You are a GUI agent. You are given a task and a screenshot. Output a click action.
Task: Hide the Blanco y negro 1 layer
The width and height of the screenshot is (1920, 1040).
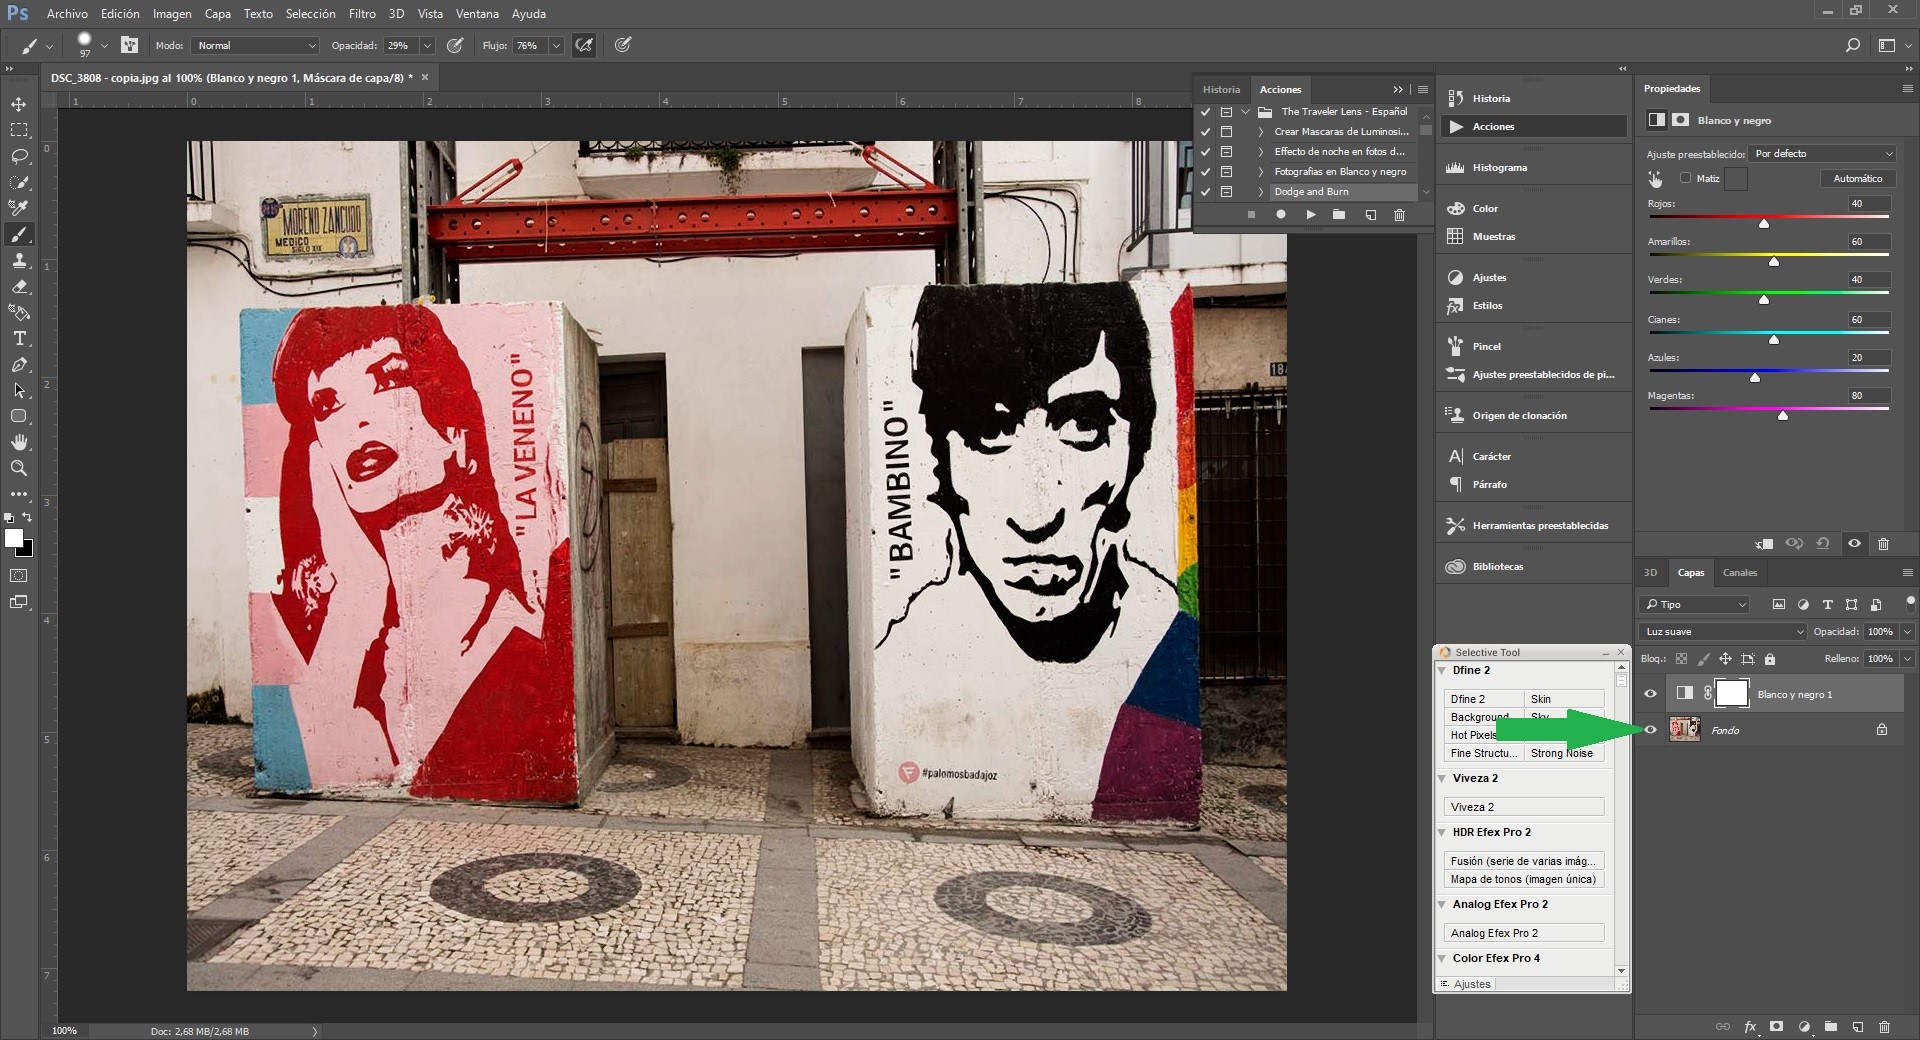[1650, 694]
